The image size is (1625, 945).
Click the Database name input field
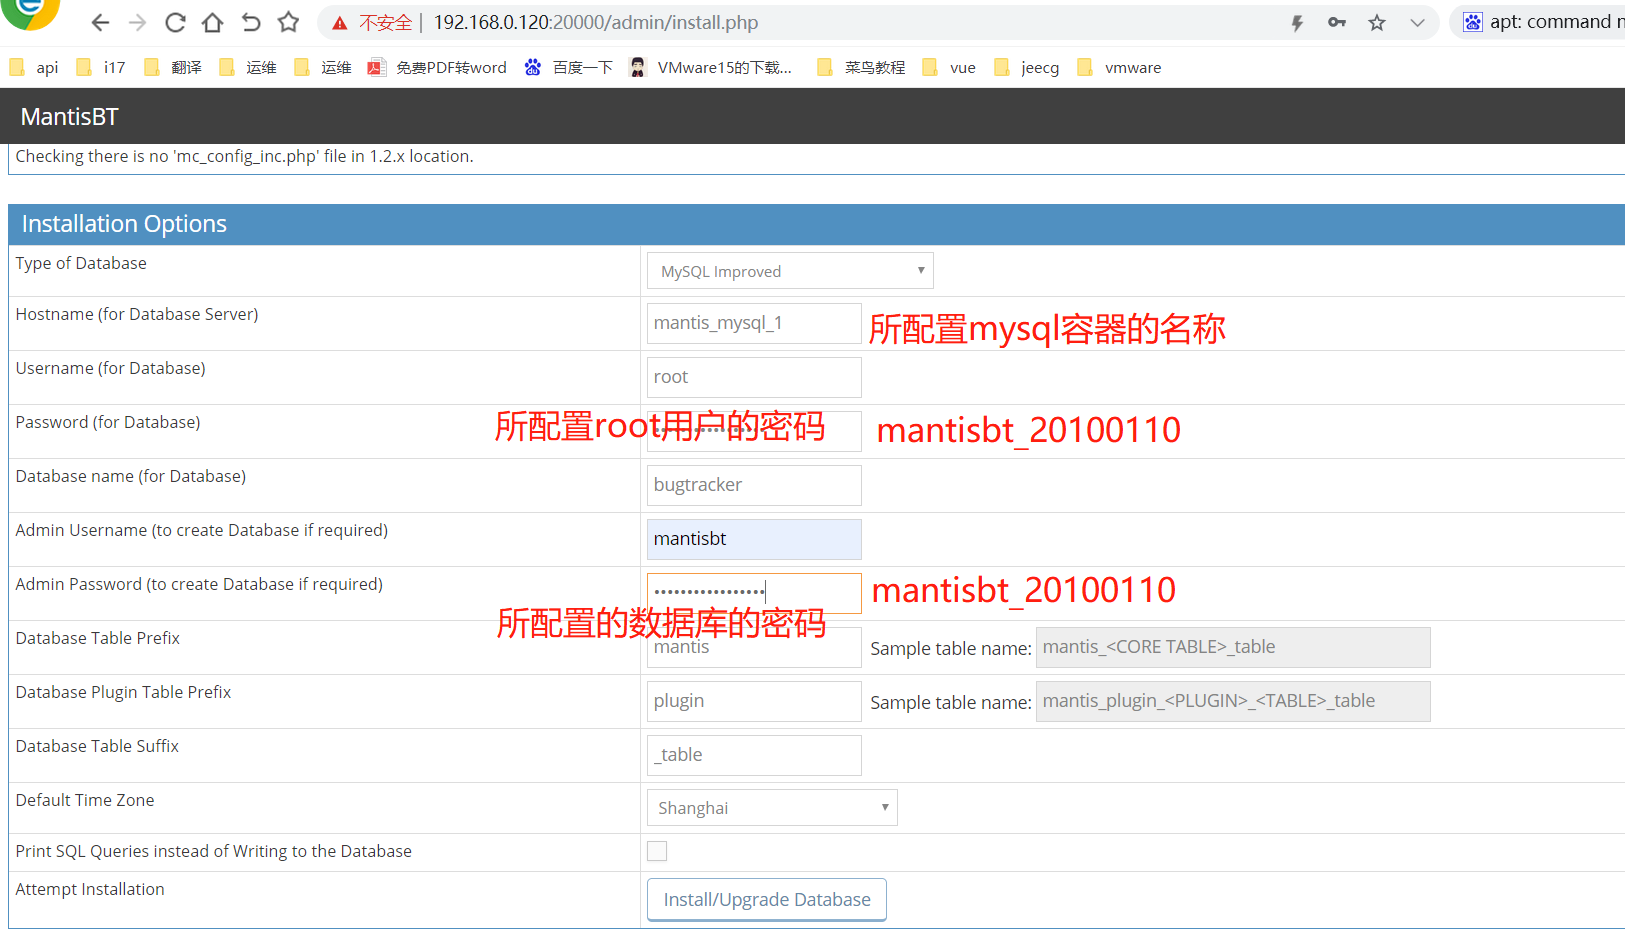click(754, 485)
